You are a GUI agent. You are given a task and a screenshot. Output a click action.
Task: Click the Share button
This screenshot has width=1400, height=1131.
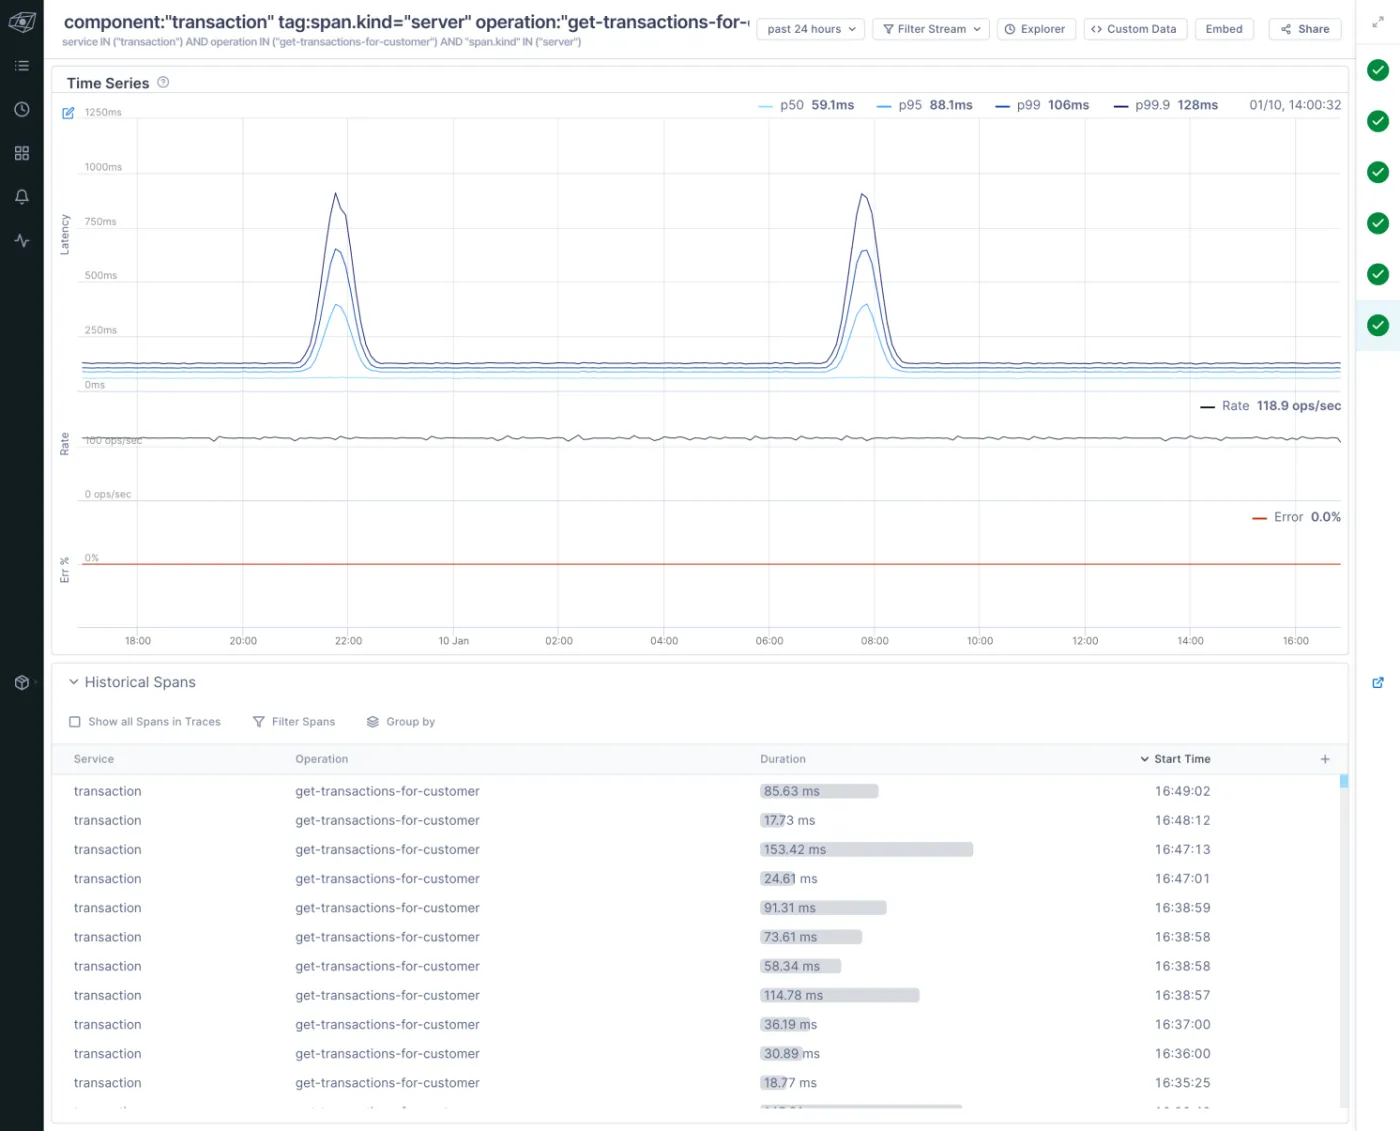(1305, 29)
